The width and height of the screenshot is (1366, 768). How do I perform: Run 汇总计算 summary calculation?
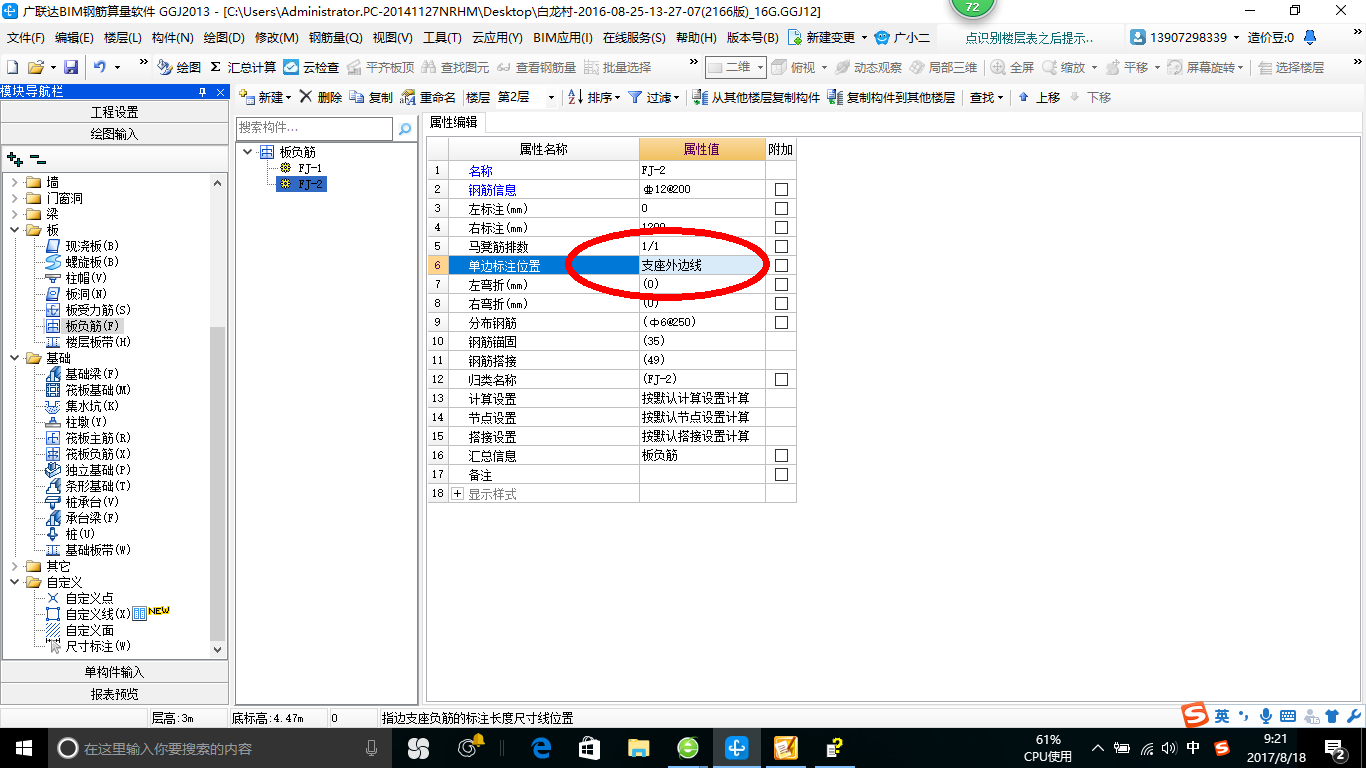point(243,67)
